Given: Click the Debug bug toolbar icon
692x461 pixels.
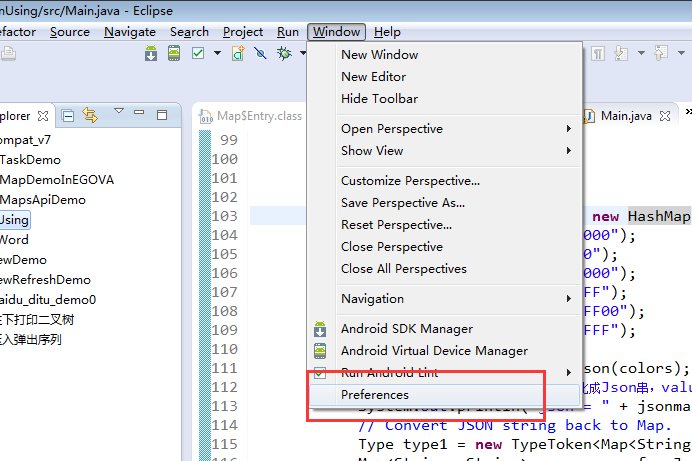Looking at the screenshot, I should click(284, 53).
